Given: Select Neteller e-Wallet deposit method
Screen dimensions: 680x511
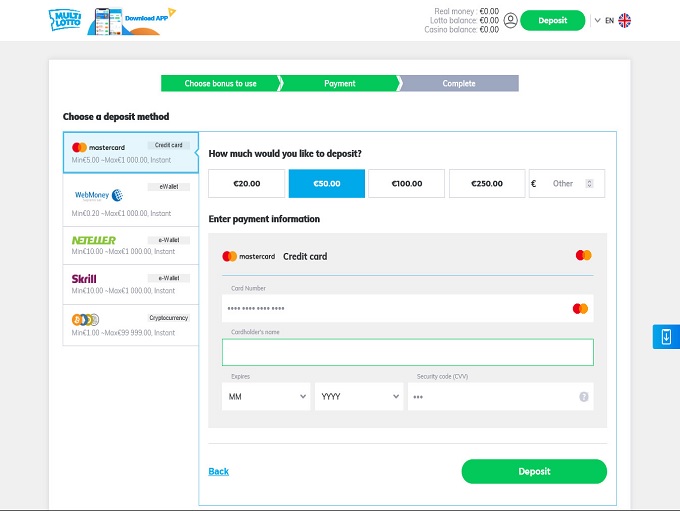Looking at the screenshot, I should coord(130,246).
